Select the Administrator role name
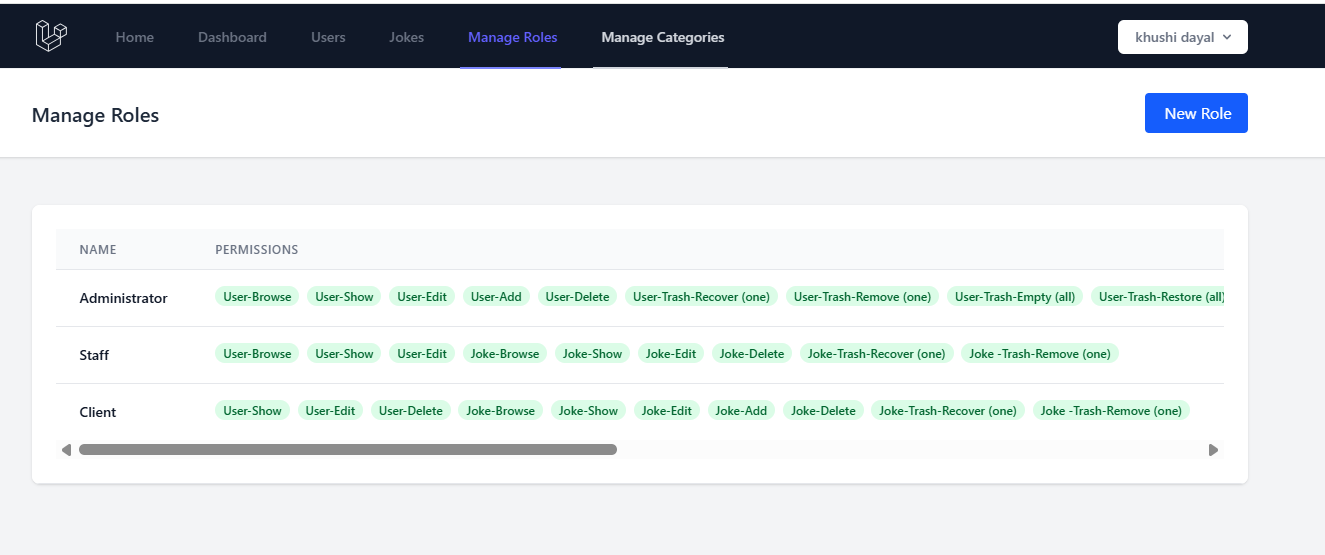Viewport: 1325px width, 555px height. click(x=123, y=298)
